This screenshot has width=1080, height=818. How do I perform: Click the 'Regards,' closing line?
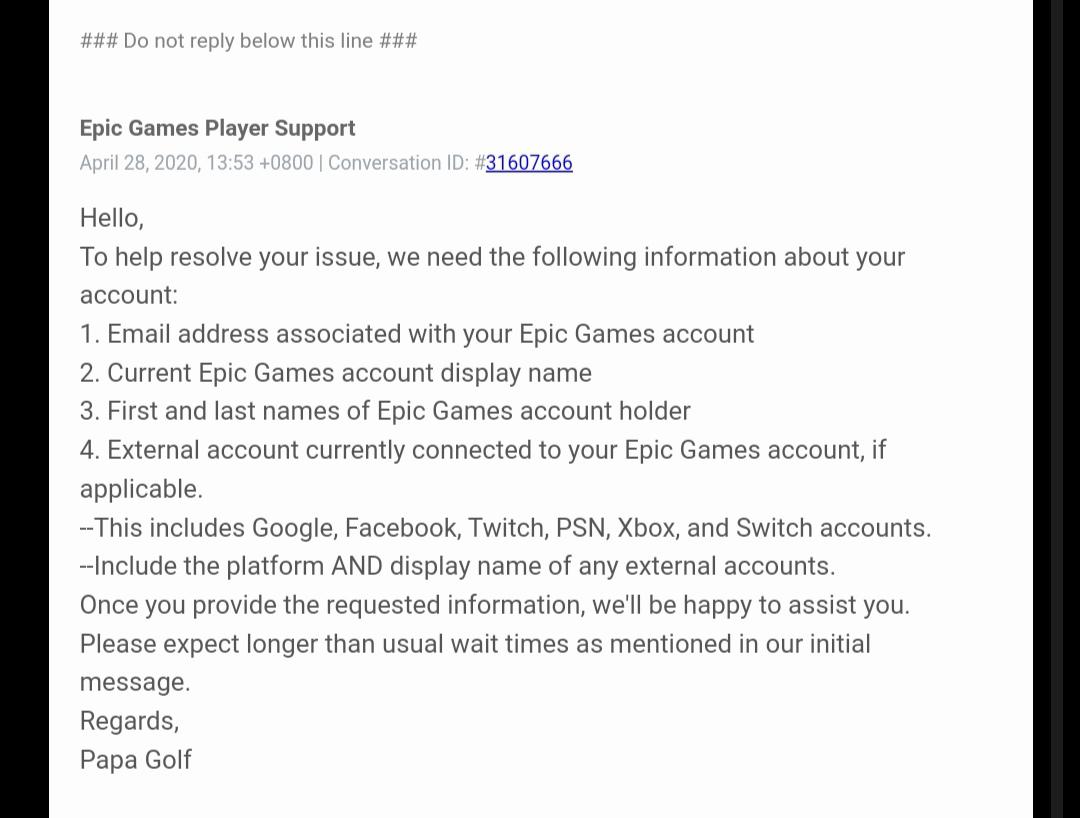point(129,721)
